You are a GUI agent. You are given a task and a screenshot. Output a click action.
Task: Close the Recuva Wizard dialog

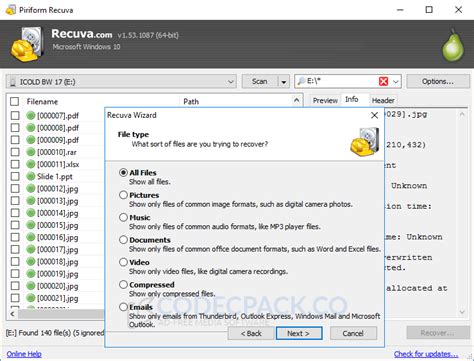[374, 115]
